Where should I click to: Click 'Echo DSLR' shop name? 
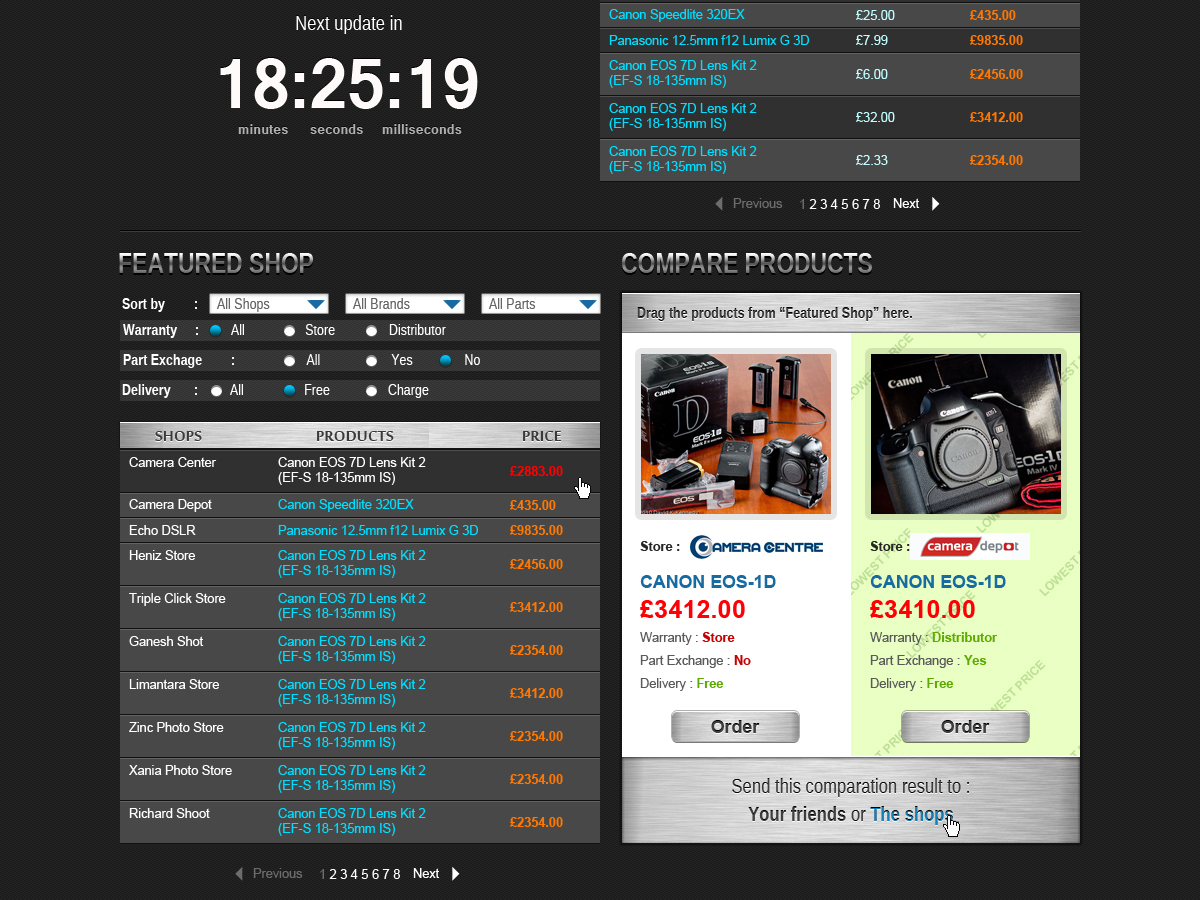tap(162, 531)
